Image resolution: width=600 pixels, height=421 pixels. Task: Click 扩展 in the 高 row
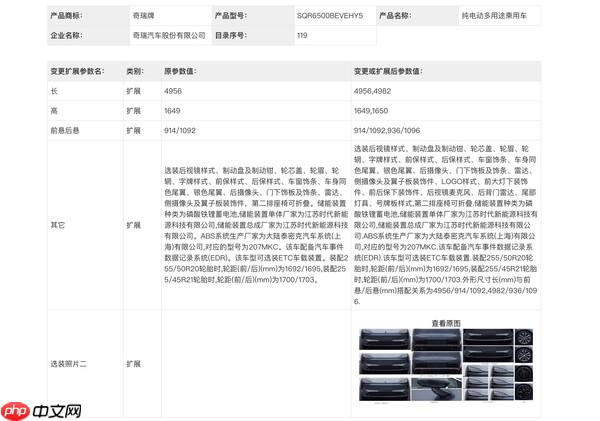pyautogui.click(x=134, y=111)
